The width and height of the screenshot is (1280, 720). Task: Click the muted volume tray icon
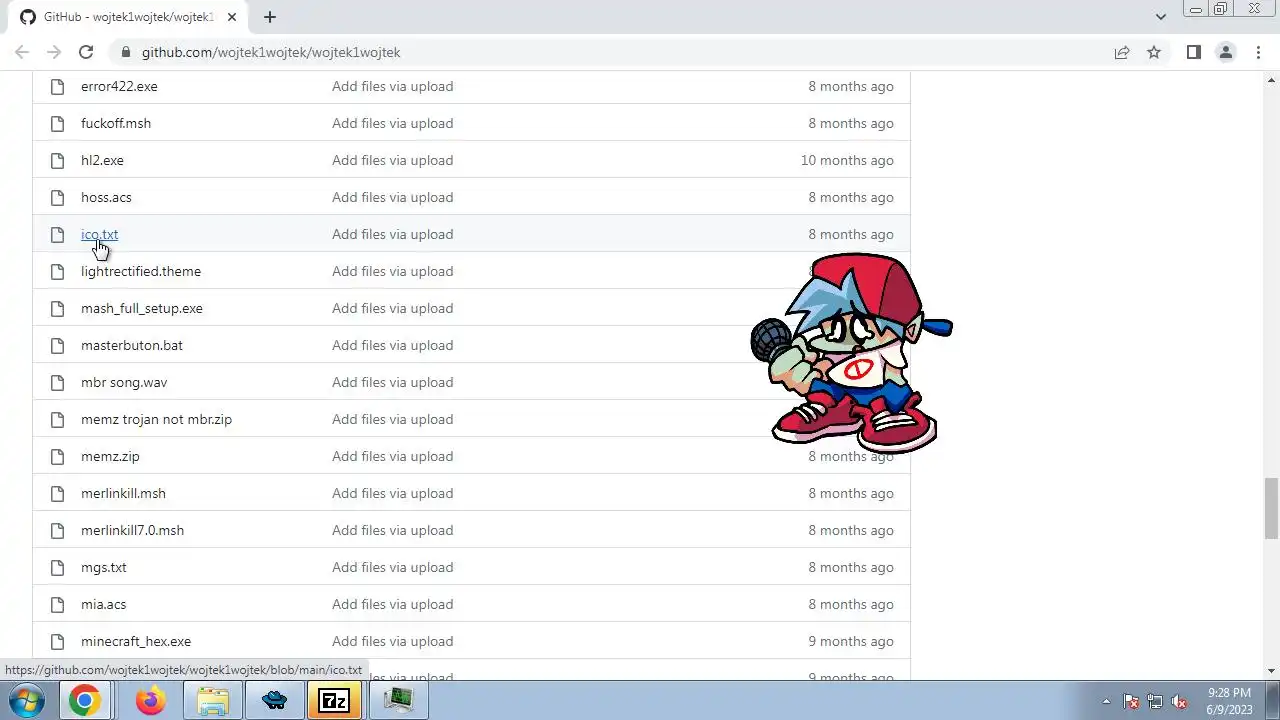(1179, 701)
